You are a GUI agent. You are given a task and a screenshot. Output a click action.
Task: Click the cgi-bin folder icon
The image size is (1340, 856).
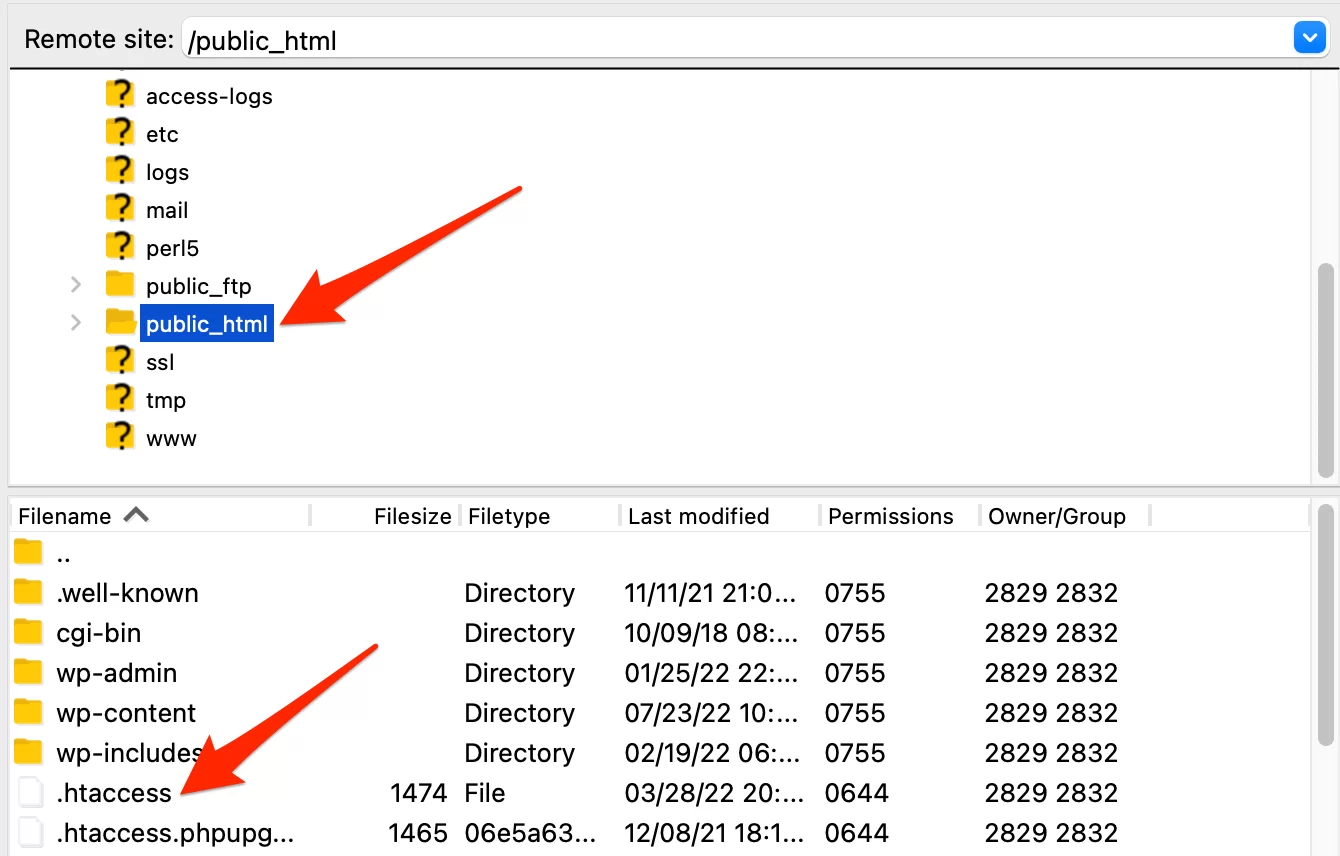point(29,632)
